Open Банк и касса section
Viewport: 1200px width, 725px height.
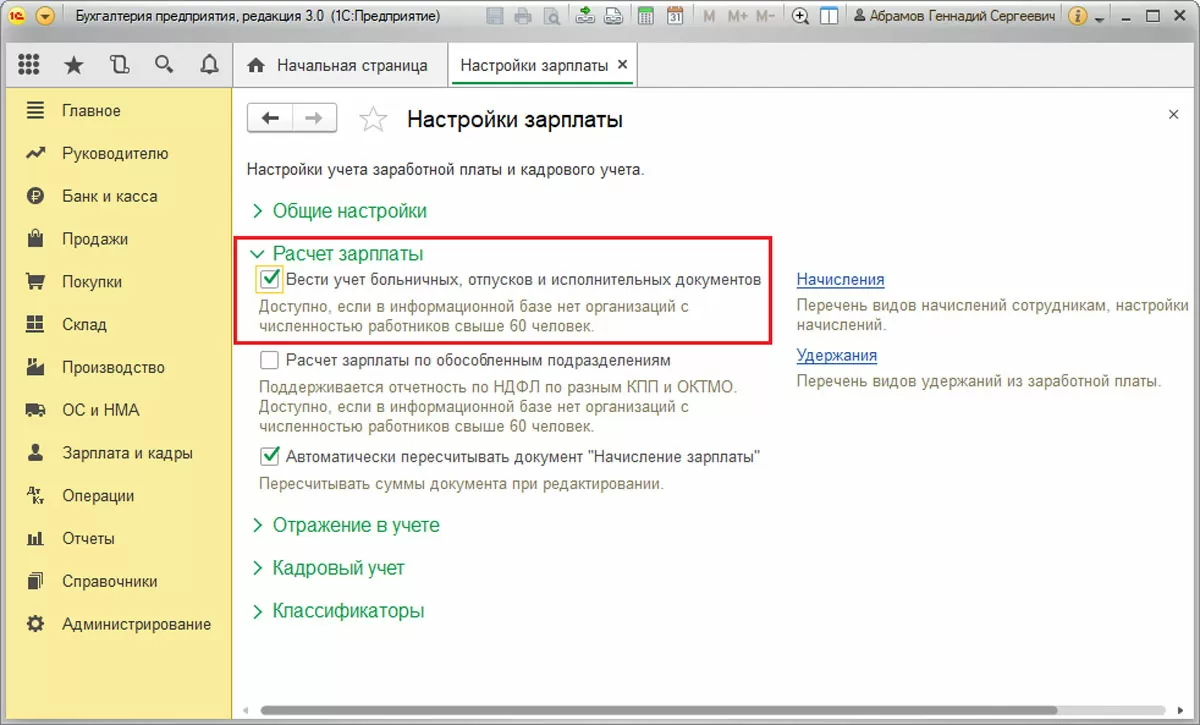109,197
